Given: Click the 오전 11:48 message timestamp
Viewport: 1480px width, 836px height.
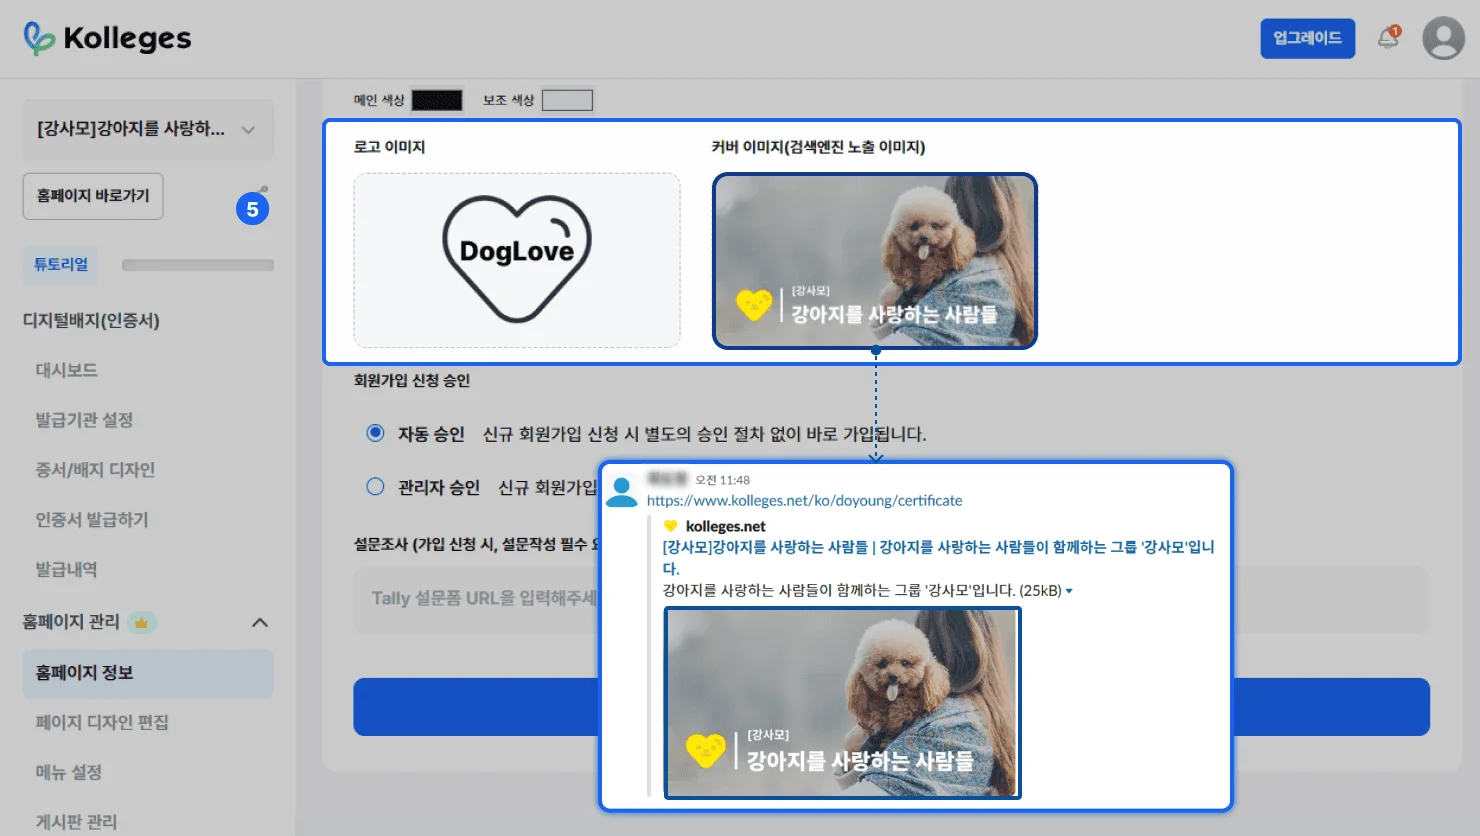Looking at the screenshot, I should [722, 480].
